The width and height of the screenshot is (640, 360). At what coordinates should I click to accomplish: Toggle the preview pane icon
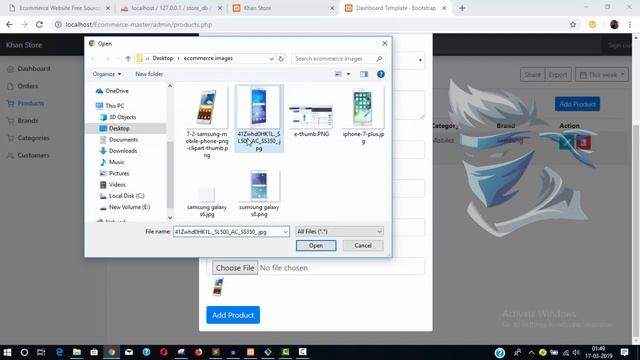click(364, 74)
